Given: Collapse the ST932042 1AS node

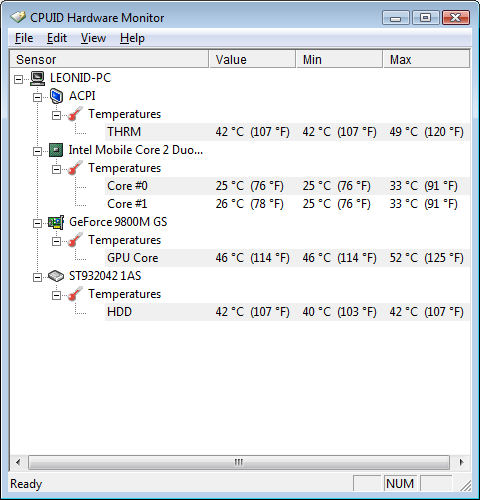Looking at the screenshot, I should pyautogui.click(x=37, y=277).
